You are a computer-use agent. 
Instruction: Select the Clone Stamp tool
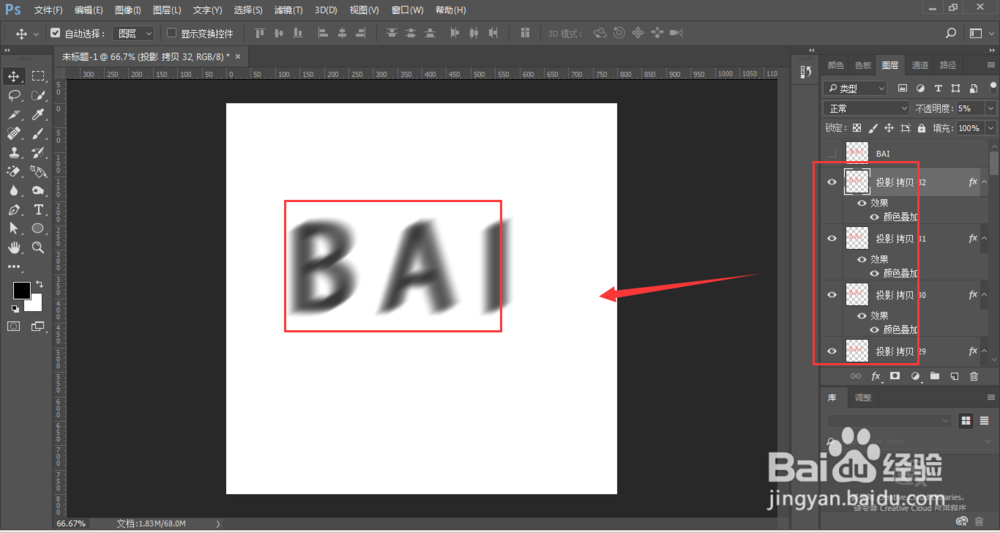13,153
